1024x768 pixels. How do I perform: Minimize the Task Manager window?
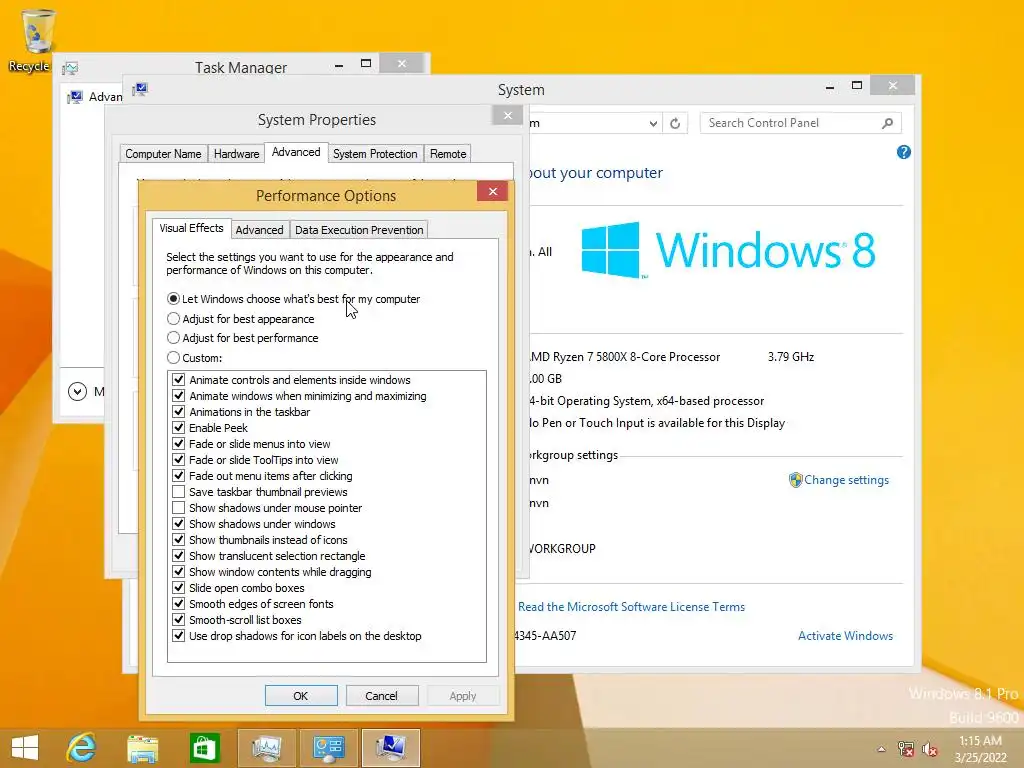point(339,65)
